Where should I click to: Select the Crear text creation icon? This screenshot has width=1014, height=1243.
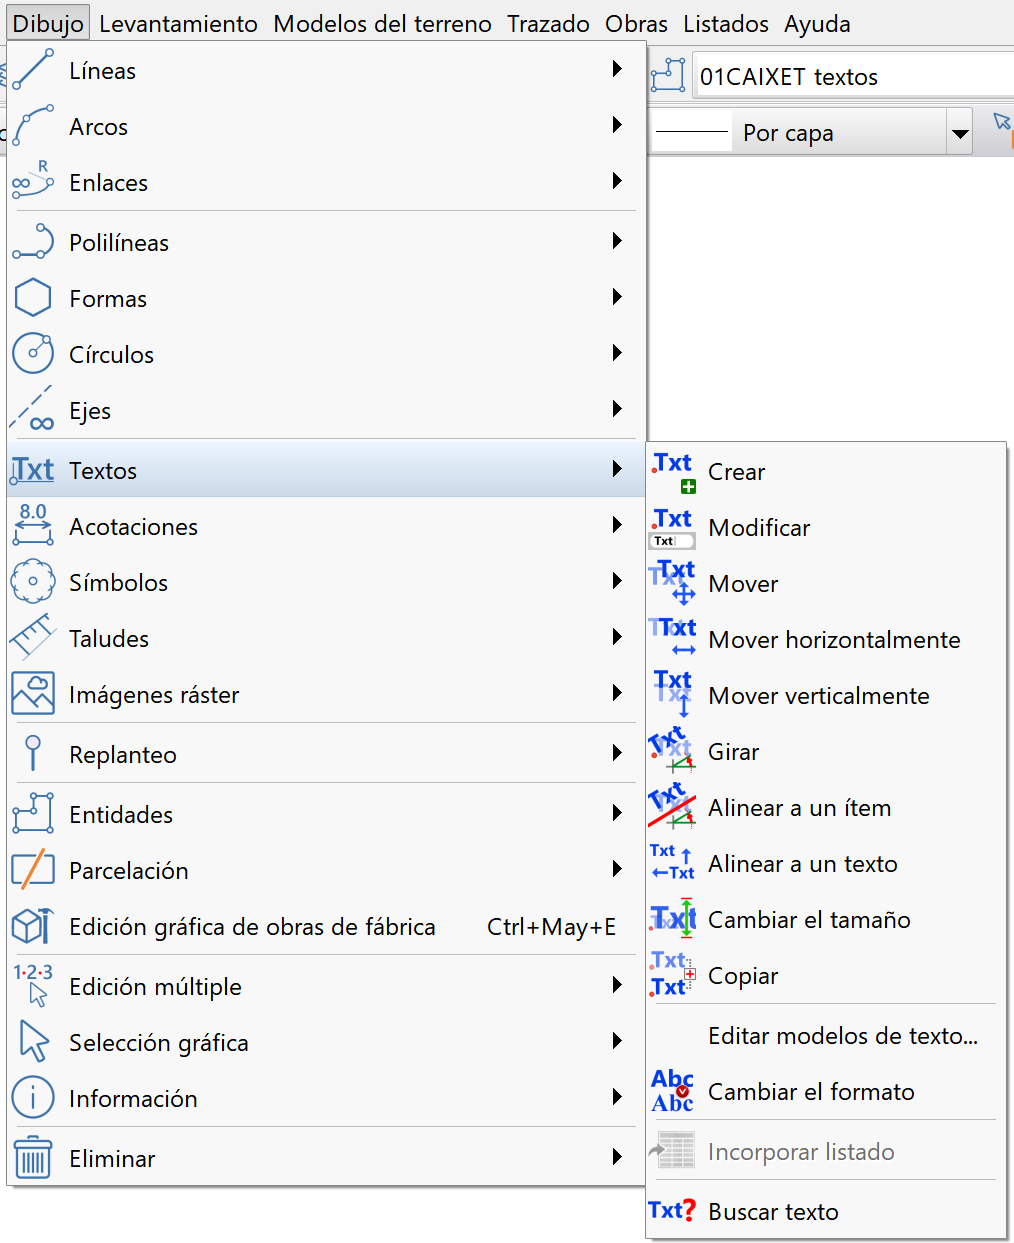671,471
